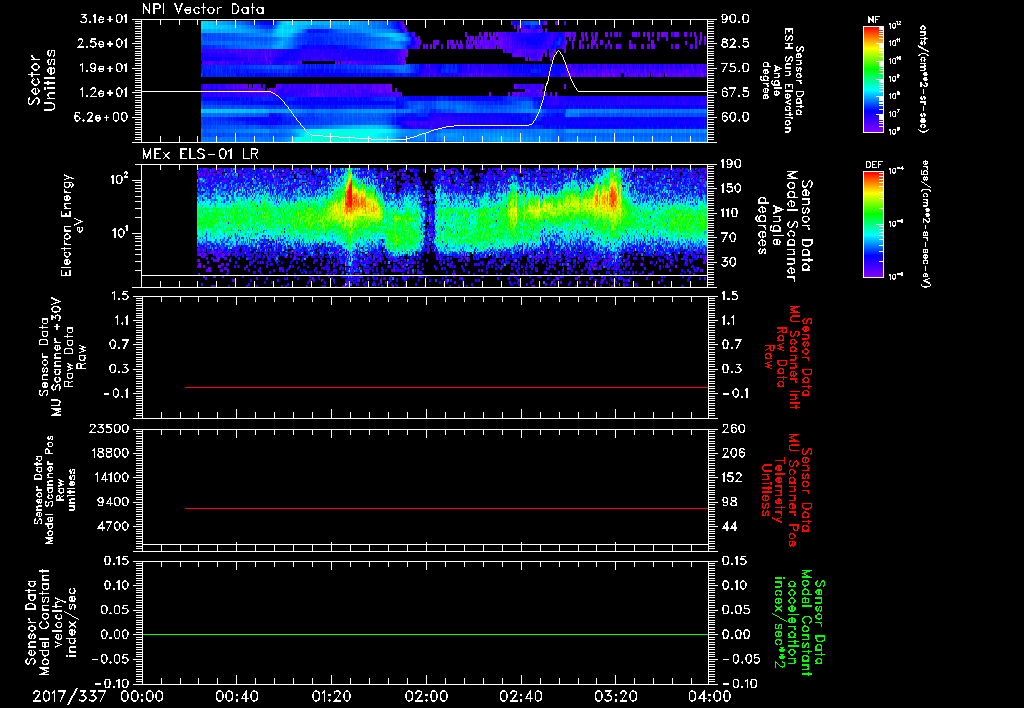This screenshot has height=708, width=1024.
Task: Click the '190' scanner angle tick value
Action: (731, 163)
